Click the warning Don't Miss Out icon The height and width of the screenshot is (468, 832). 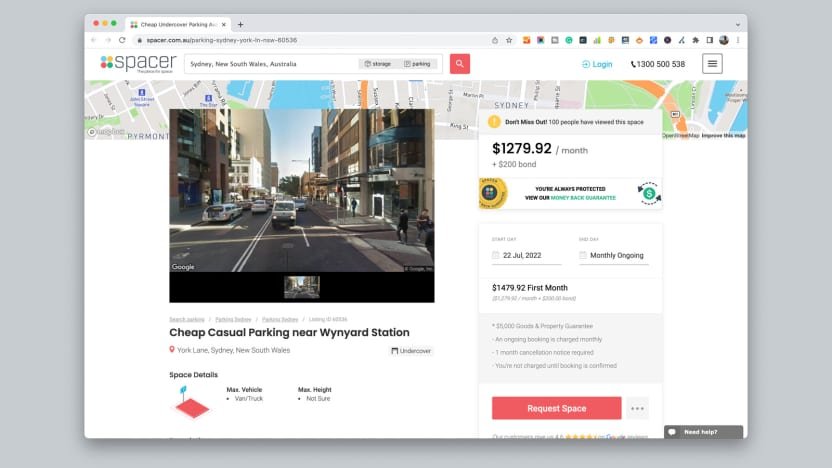click(494, 122)
